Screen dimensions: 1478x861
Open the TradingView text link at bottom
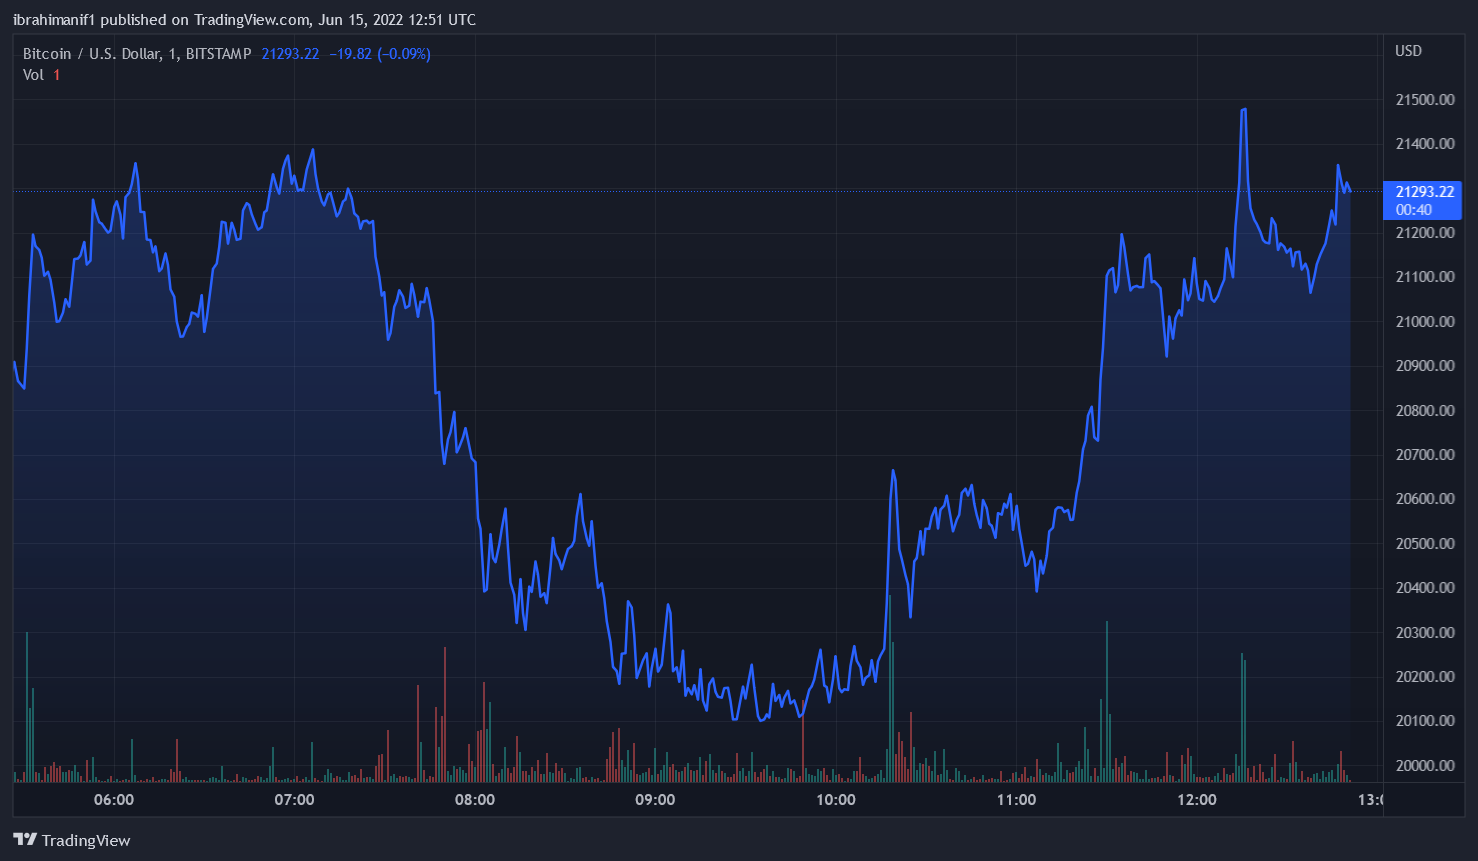[x=86, y=840]
